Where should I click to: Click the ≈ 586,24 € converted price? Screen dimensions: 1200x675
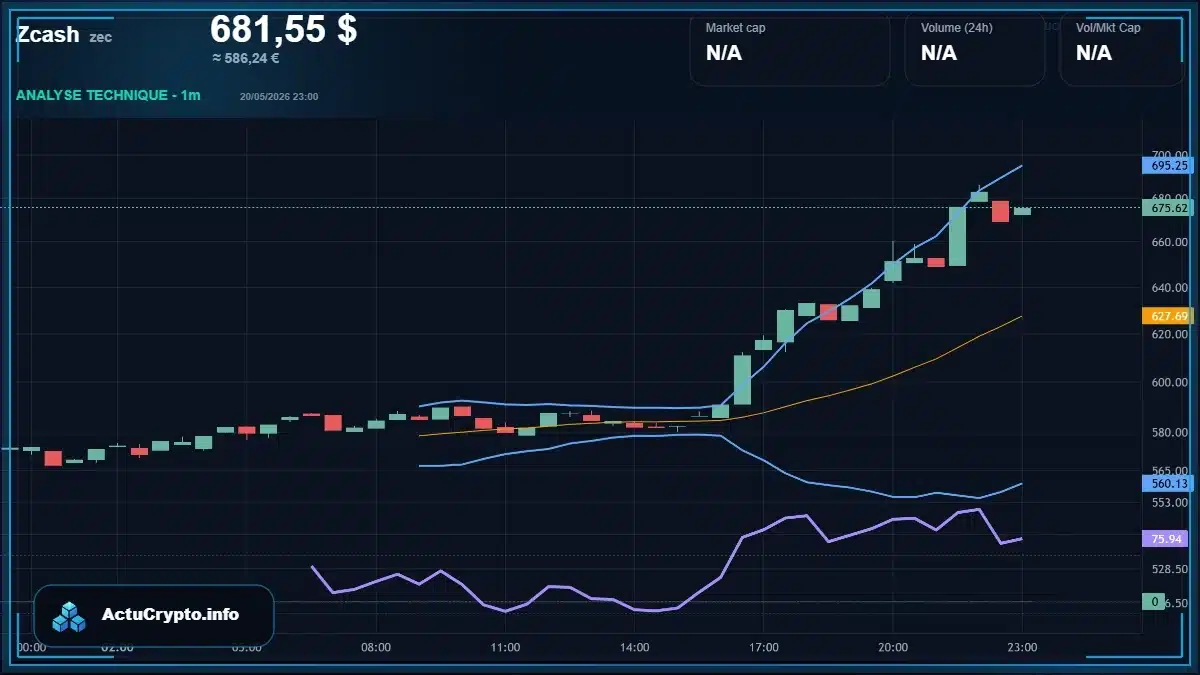coord(246,58)
